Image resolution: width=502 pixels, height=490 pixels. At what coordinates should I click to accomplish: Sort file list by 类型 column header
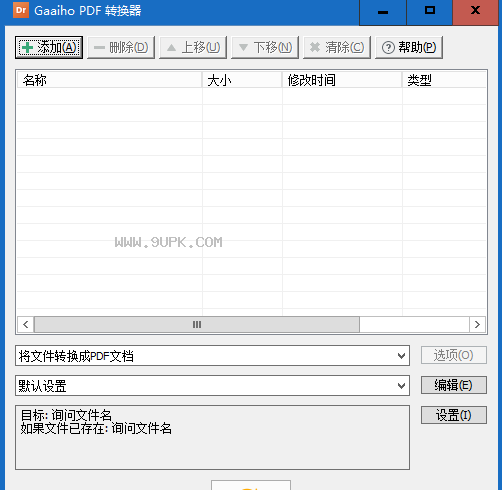(444, 80)
